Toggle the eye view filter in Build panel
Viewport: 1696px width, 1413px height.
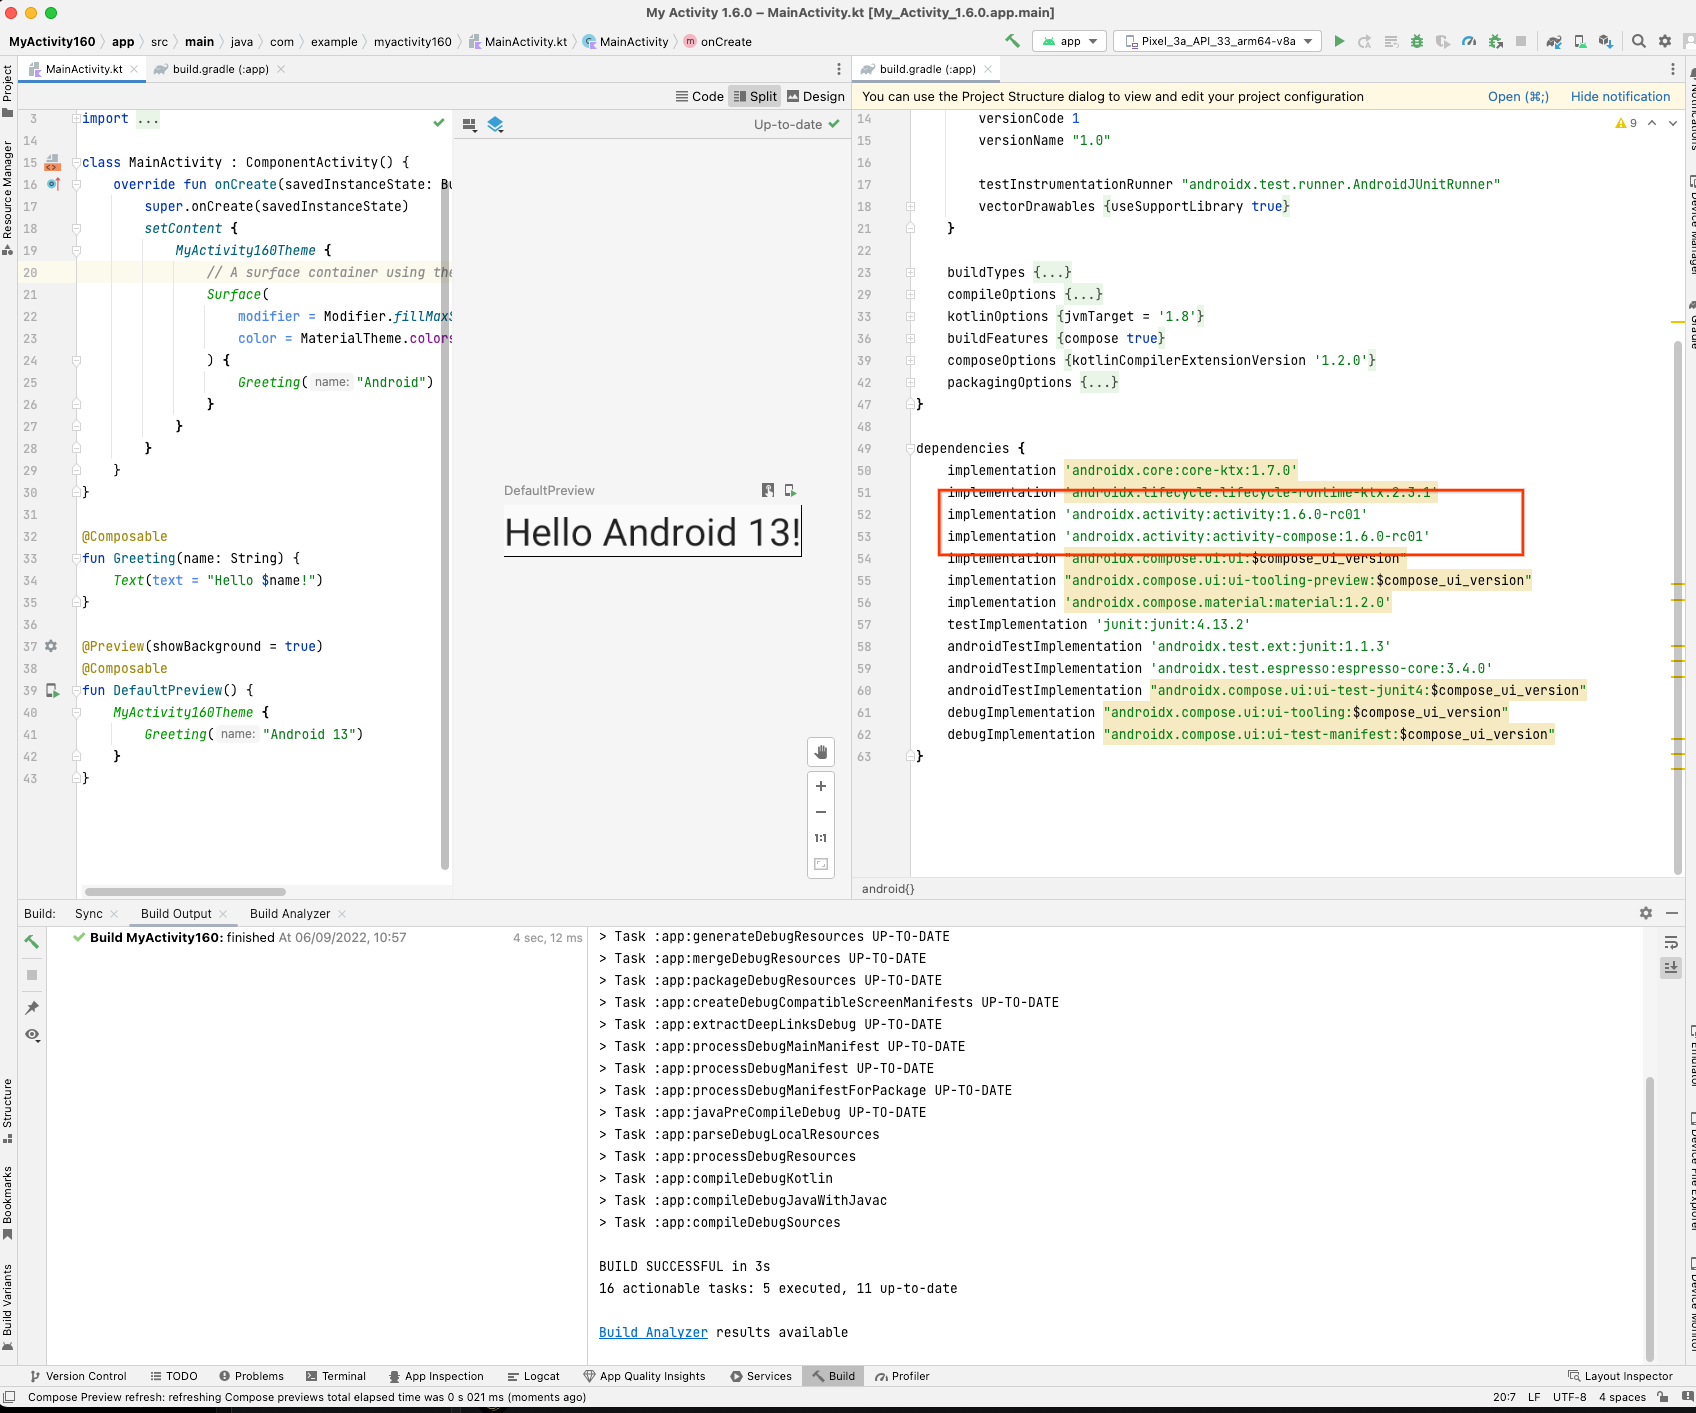pos(32,1035)
